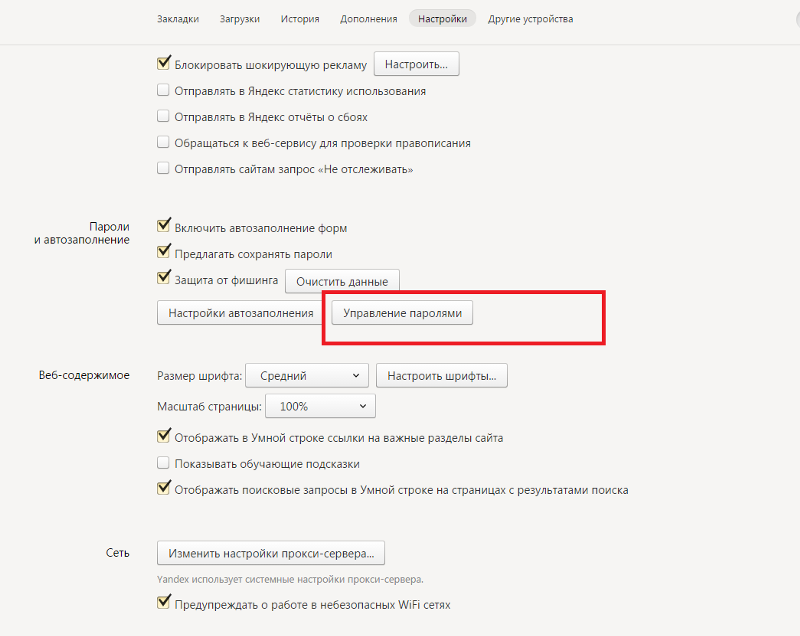Screen dimensions: 800x636
Task: Click Настроить шрифты... button
Action: pos(442,376)
